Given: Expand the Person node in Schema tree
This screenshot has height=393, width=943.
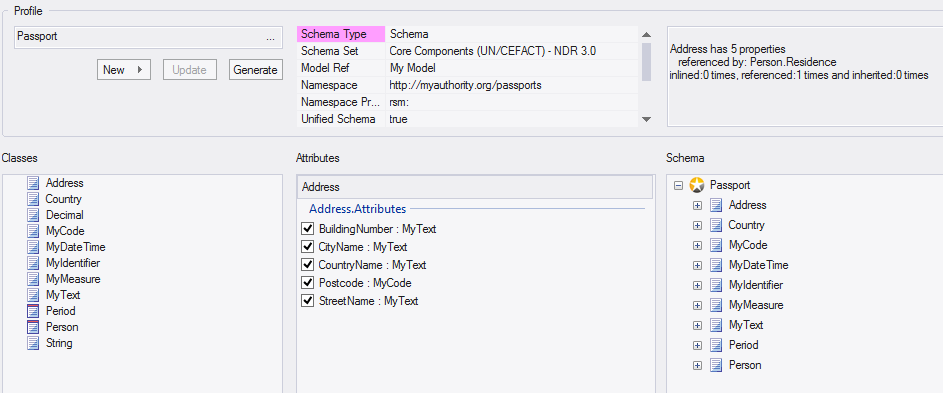Looking at the screenshot, I should click(697, 365).
